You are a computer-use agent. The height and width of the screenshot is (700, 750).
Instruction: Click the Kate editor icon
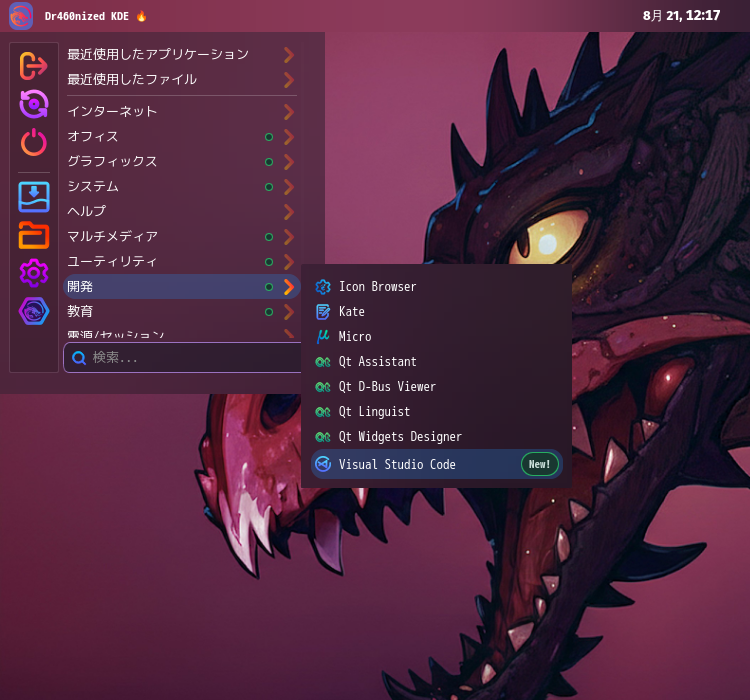pos(323,312)
